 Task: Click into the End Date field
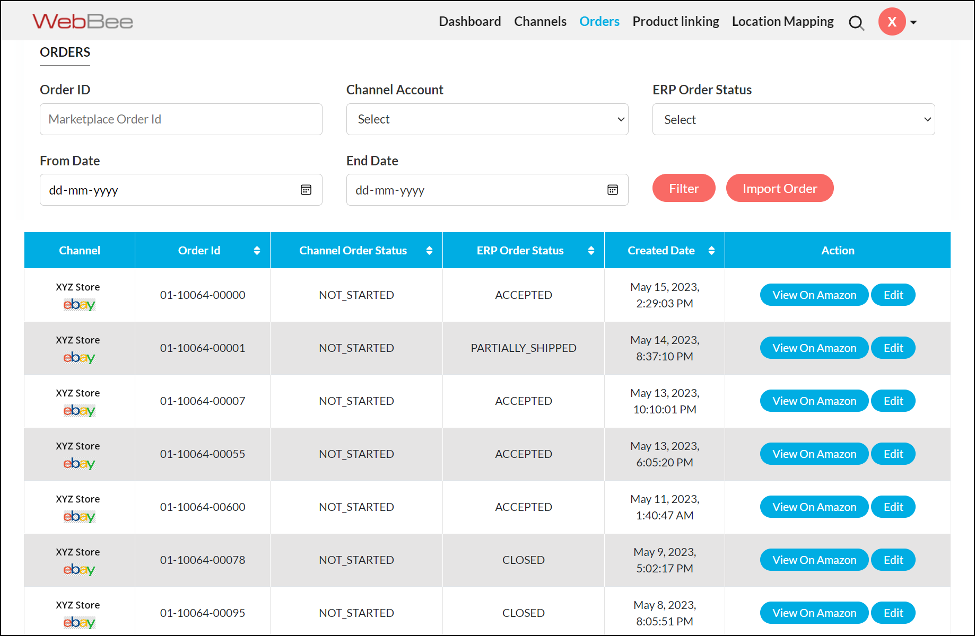click(x=487, y=190)
